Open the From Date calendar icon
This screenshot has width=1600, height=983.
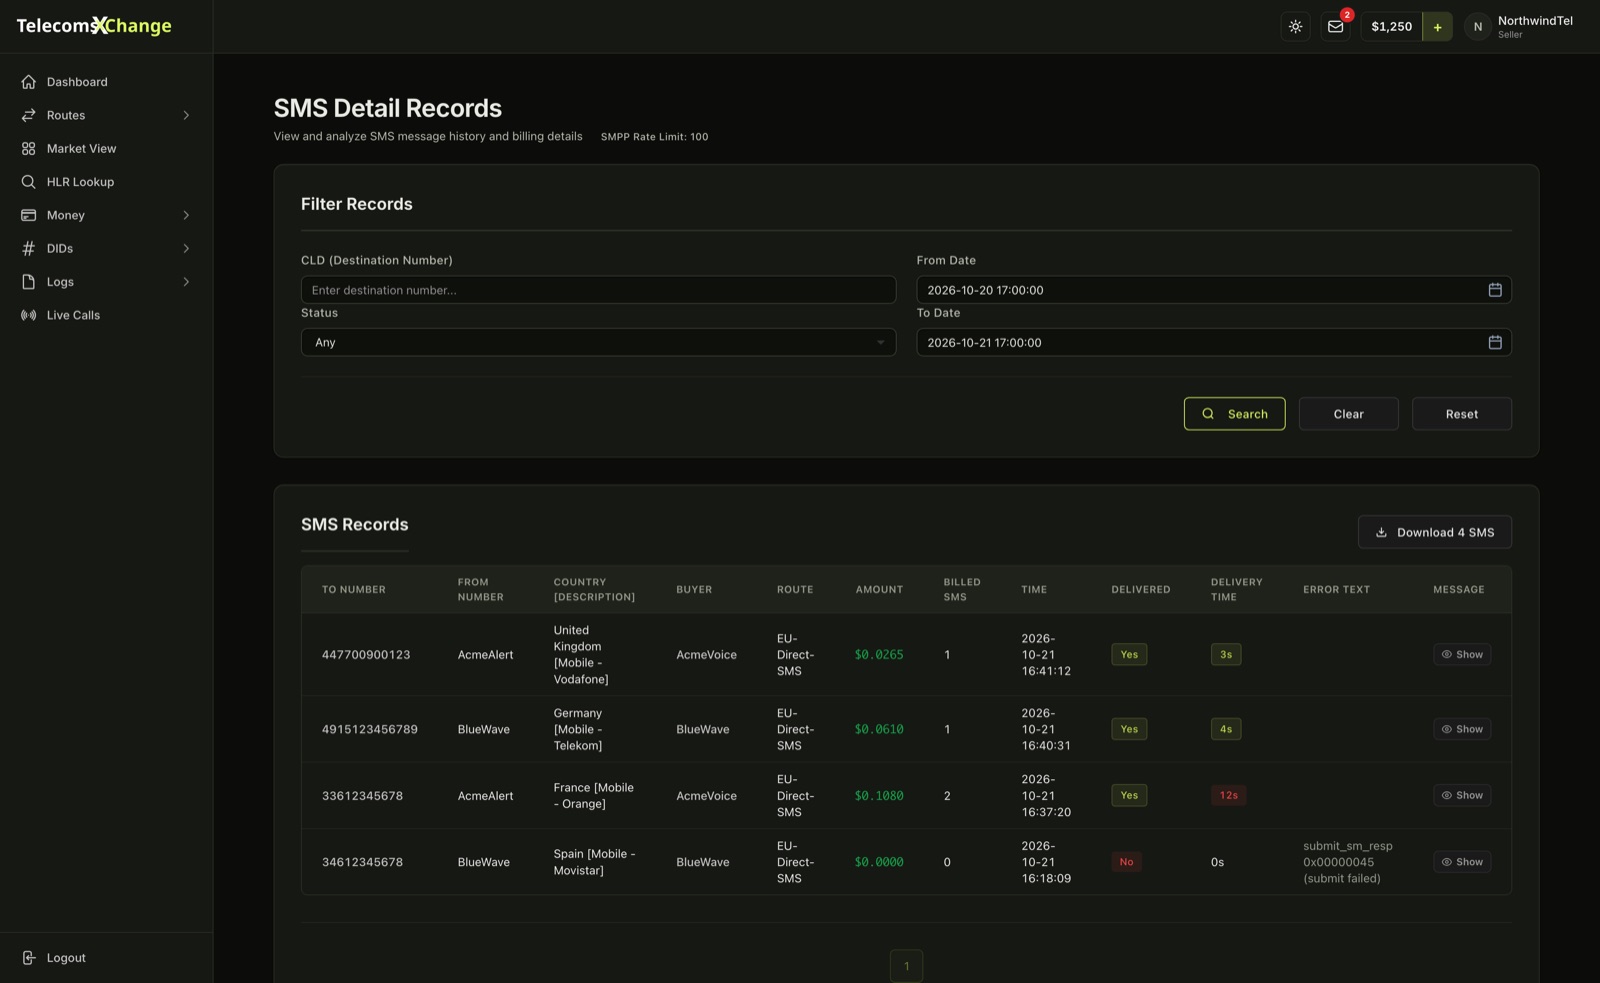coord(1495,290)
